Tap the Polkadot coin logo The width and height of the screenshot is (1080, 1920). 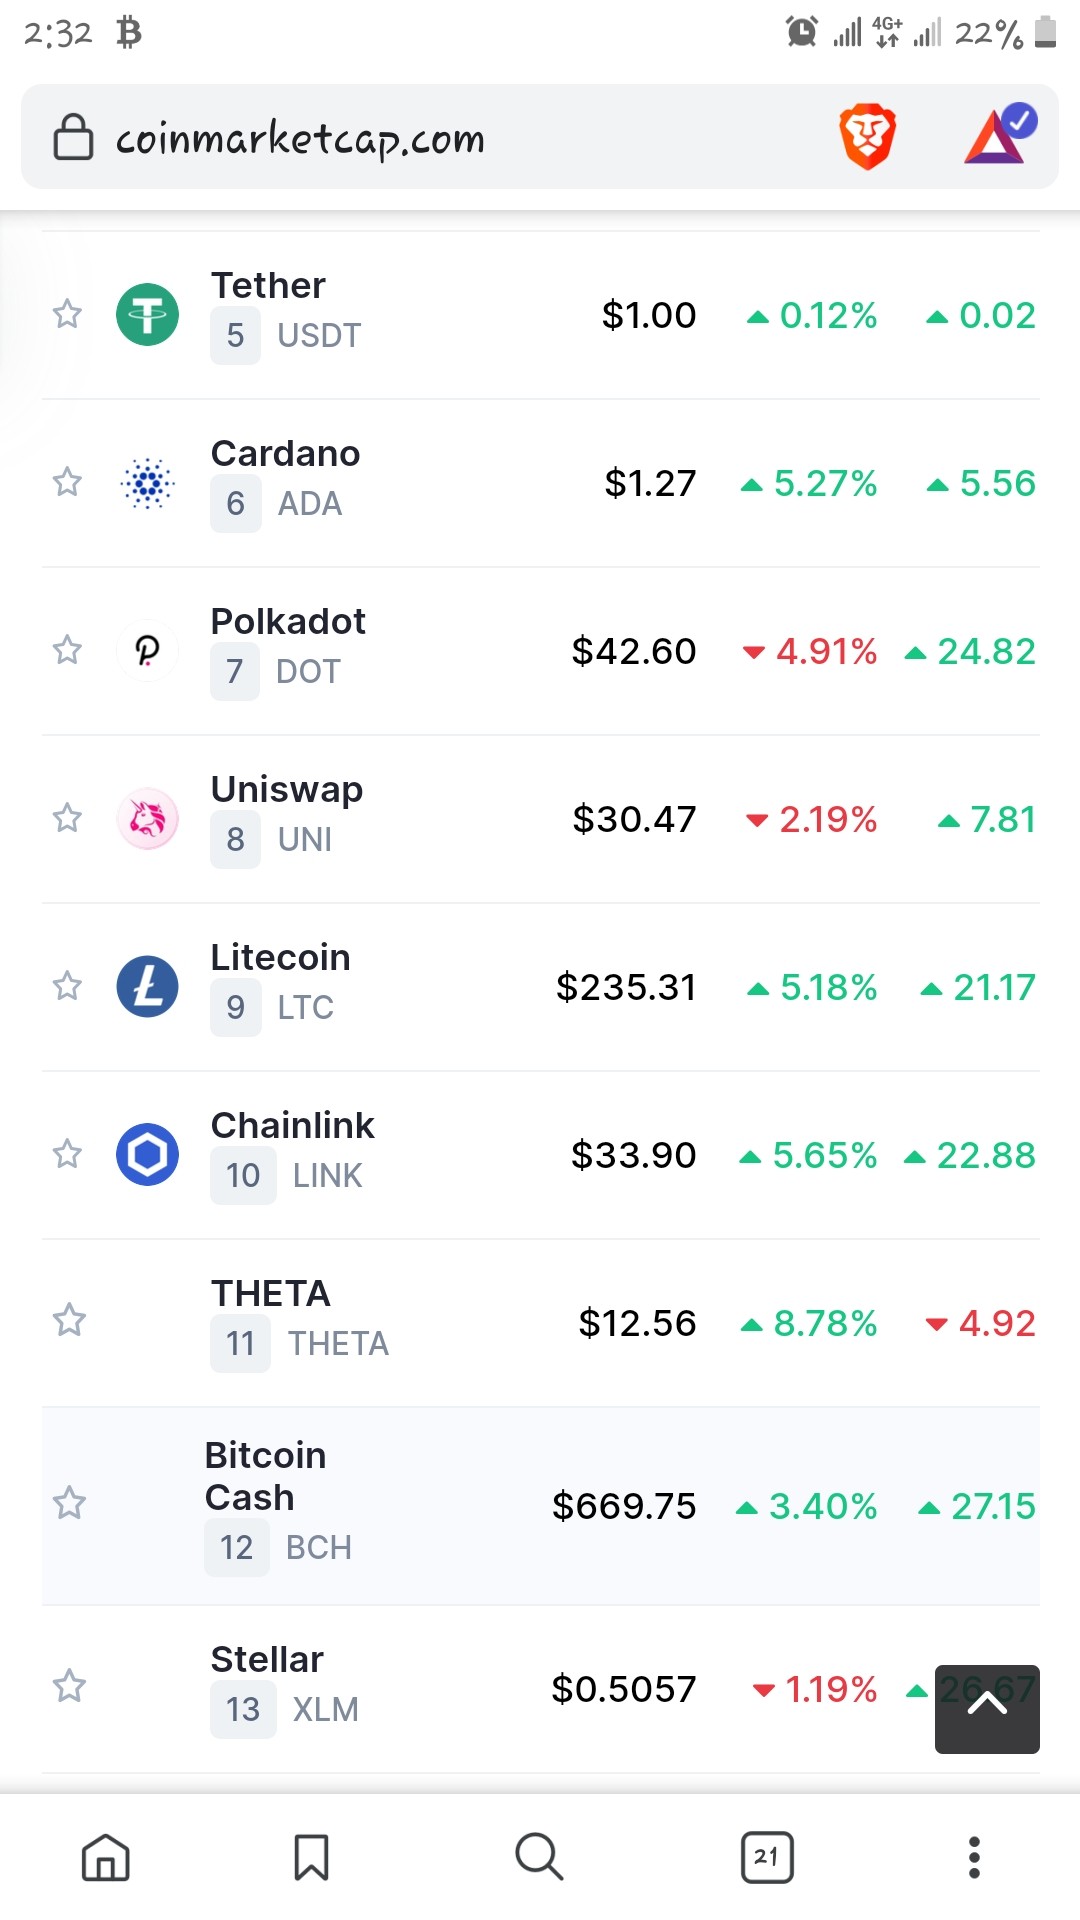tap(148, 650)
